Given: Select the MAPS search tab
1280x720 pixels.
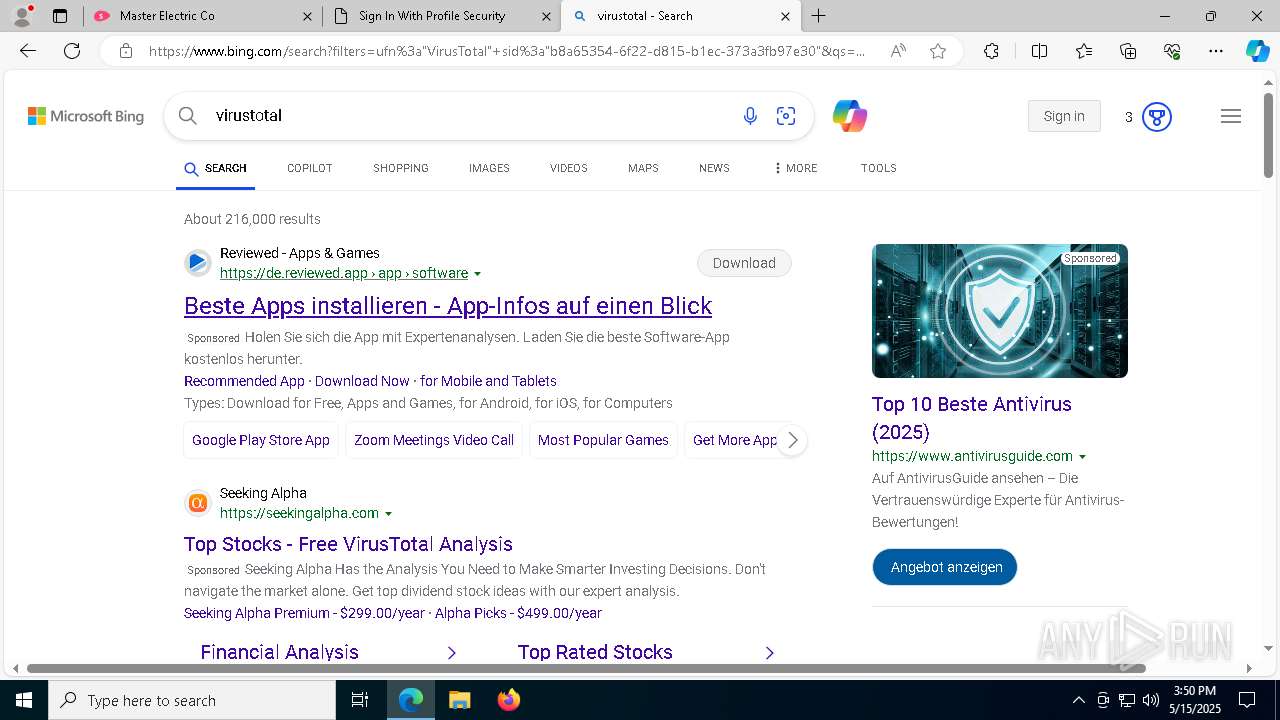Looking at the screenshot, I should click(x=643, y=168).
